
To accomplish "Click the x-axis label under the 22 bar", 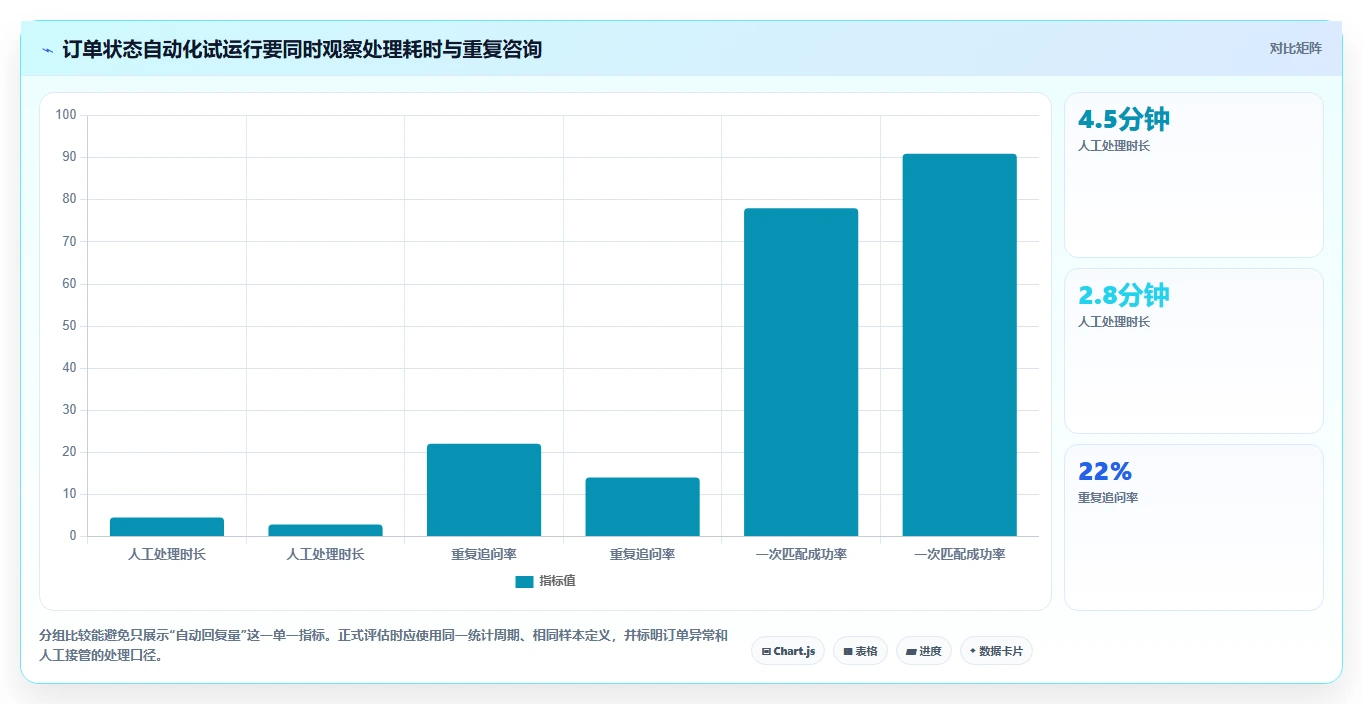I will [x=484, y=554].
